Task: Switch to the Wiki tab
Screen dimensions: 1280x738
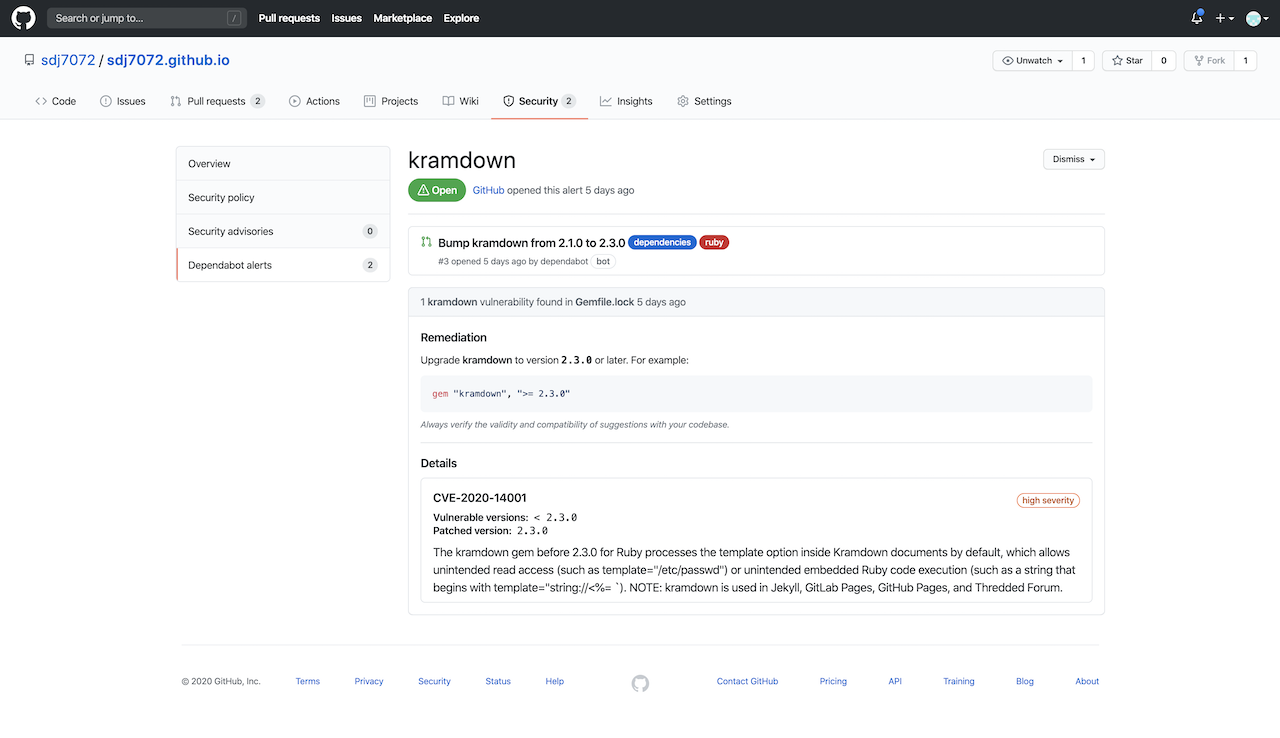Action: click(x=461, y=101)
